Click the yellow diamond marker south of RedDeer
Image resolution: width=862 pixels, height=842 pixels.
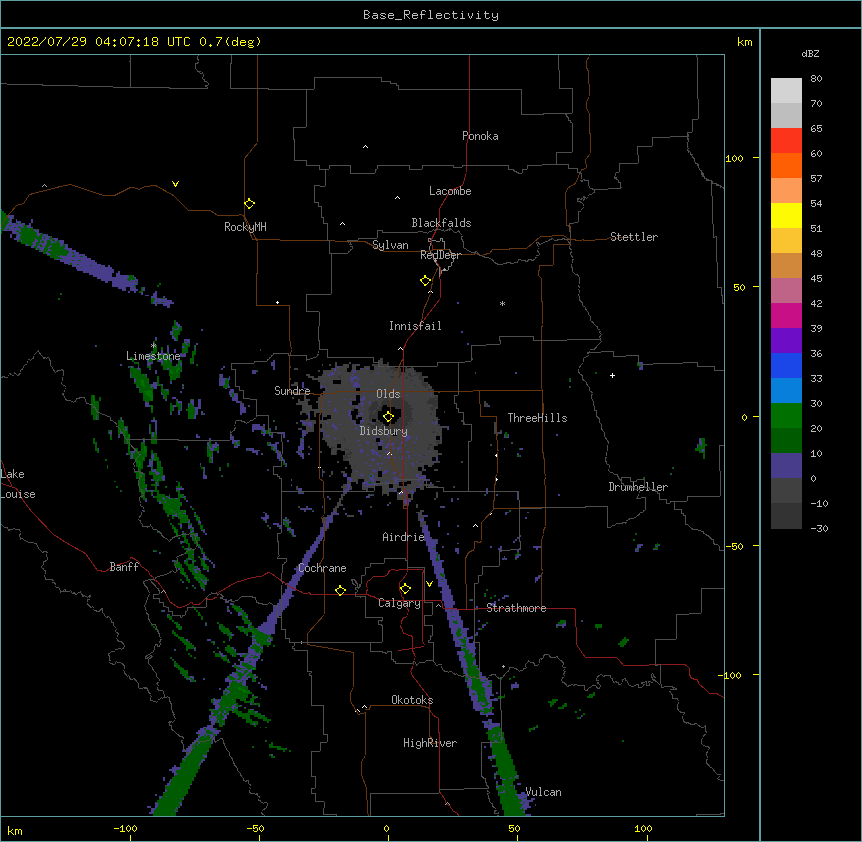(x=426, y=281)
